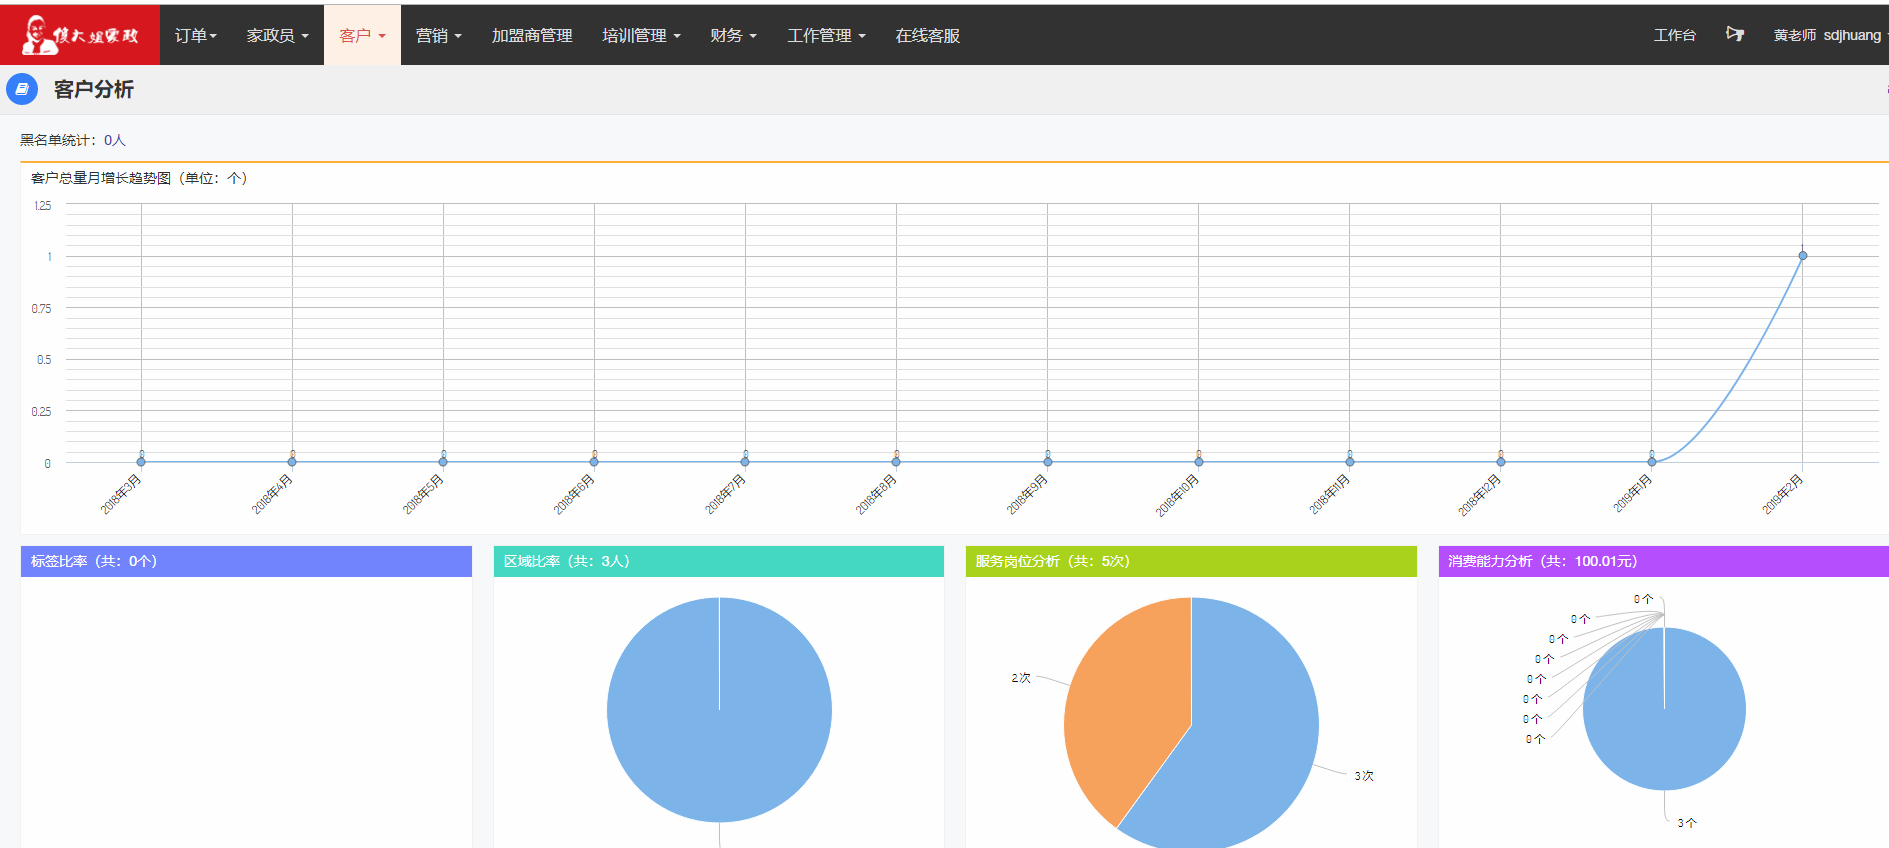This screenshot has height=848, width=1889.
Task: Click the 2018年6月 data point
Action: click(594, 462)
